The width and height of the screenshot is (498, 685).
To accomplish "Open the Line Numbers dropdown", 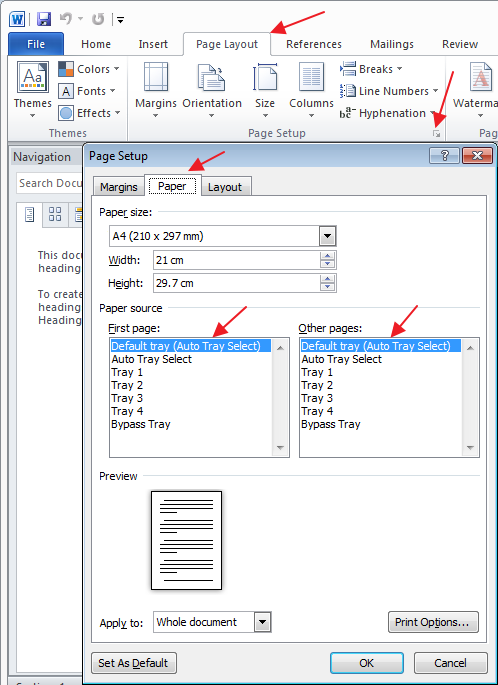I will click(x=389, y=91).
